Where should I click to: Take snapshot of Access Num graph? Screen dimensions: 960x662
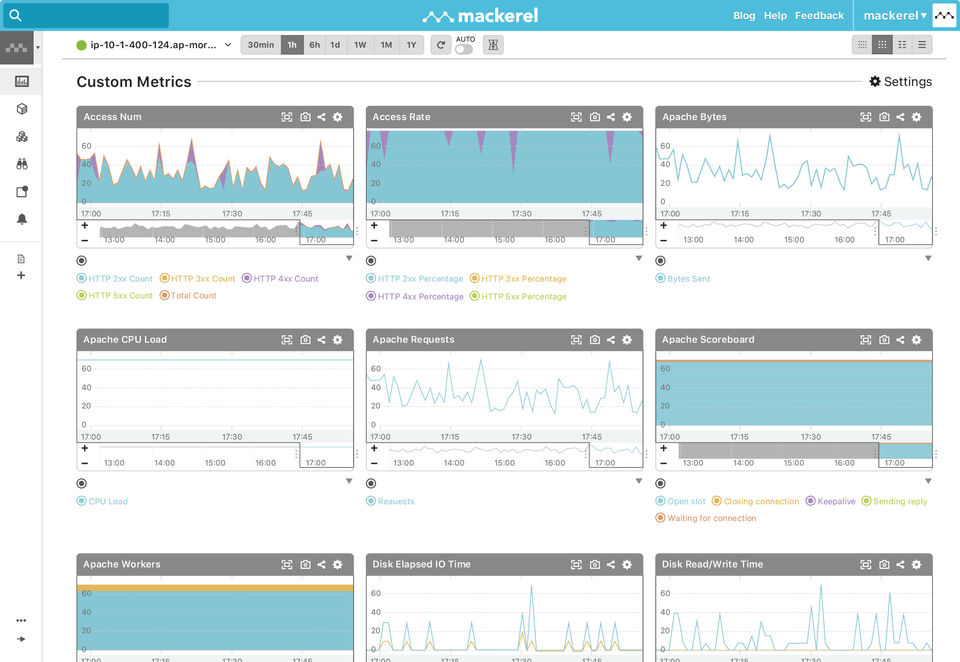(x=305, y=117)
